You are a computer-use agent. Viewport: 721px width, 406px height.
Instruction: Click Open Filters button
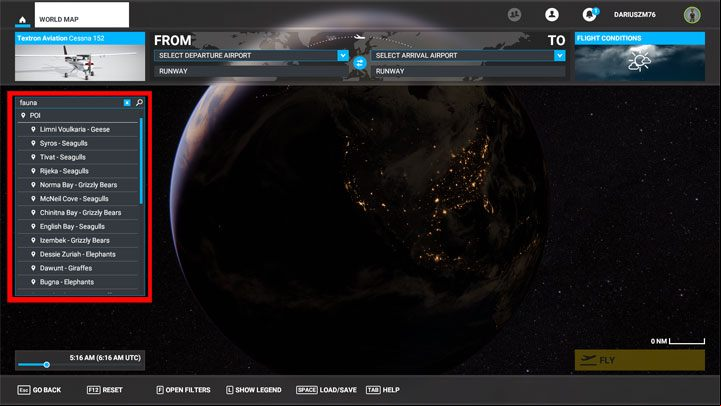pyautogui.click(x=183, y=390)
